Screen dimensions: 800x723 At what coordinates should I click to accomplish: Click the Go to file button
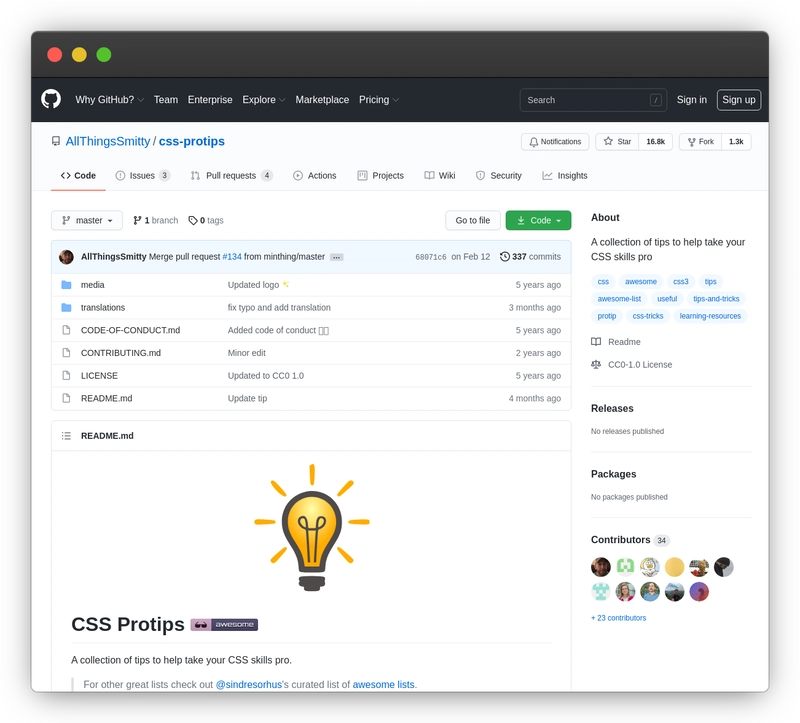pyautogui.click(x=472, y=220)
